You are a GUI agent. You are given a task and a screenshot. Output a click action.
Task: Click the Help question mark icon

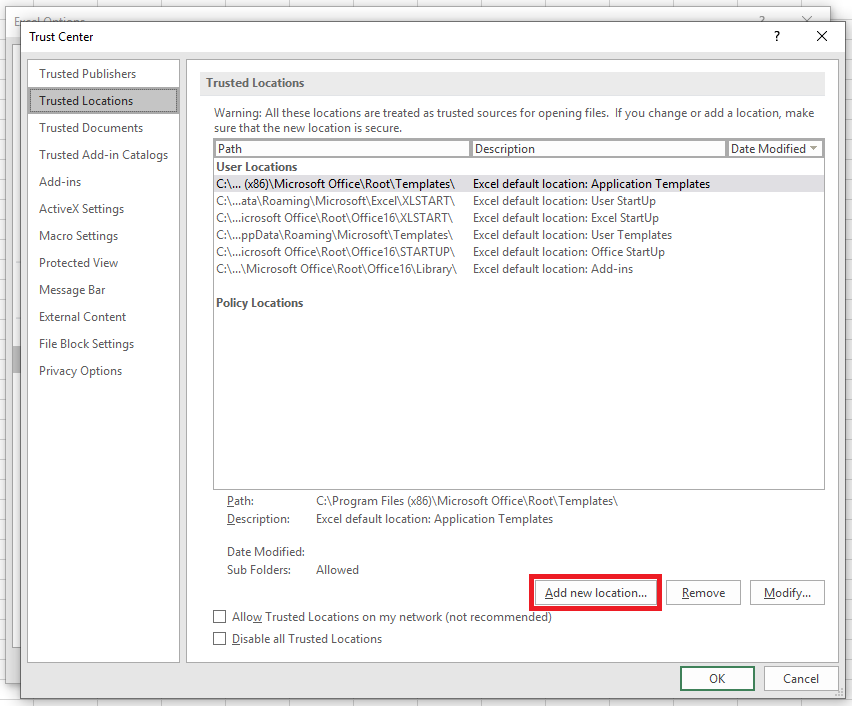[x=777, y=36]
